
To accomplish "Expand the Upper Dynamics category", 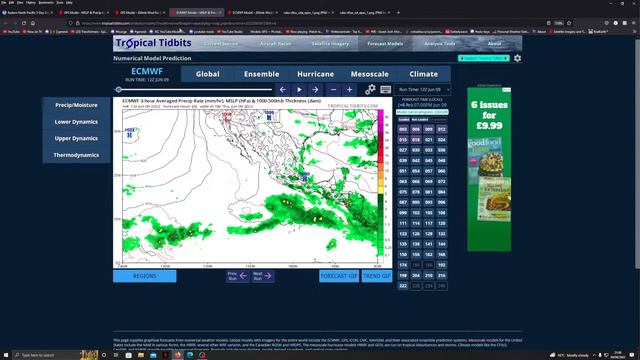I will click(x=76, y=138).
